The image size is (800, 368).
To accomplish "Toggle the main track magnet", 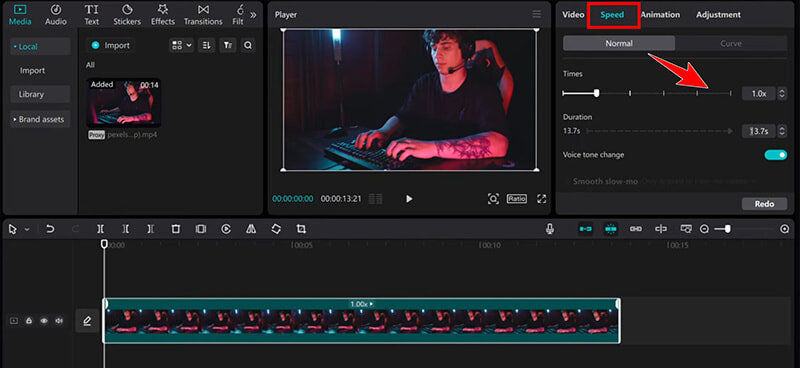I will coord(585,229).
